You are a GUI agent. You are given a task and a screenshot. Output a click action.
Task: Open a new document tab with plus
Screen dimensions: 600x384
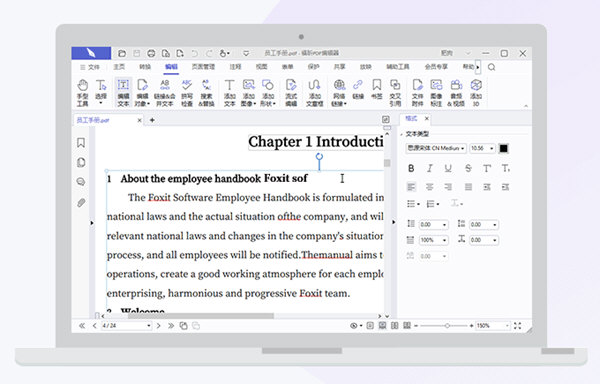pos(152,120)
